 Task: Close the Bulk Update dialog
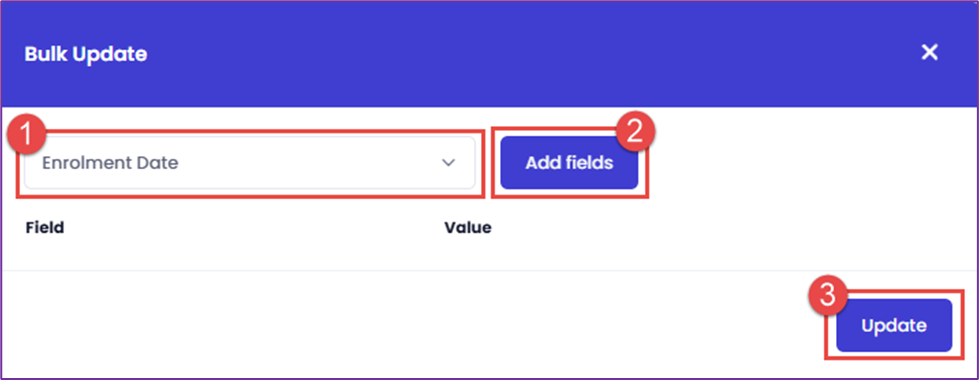pos(930,52)
